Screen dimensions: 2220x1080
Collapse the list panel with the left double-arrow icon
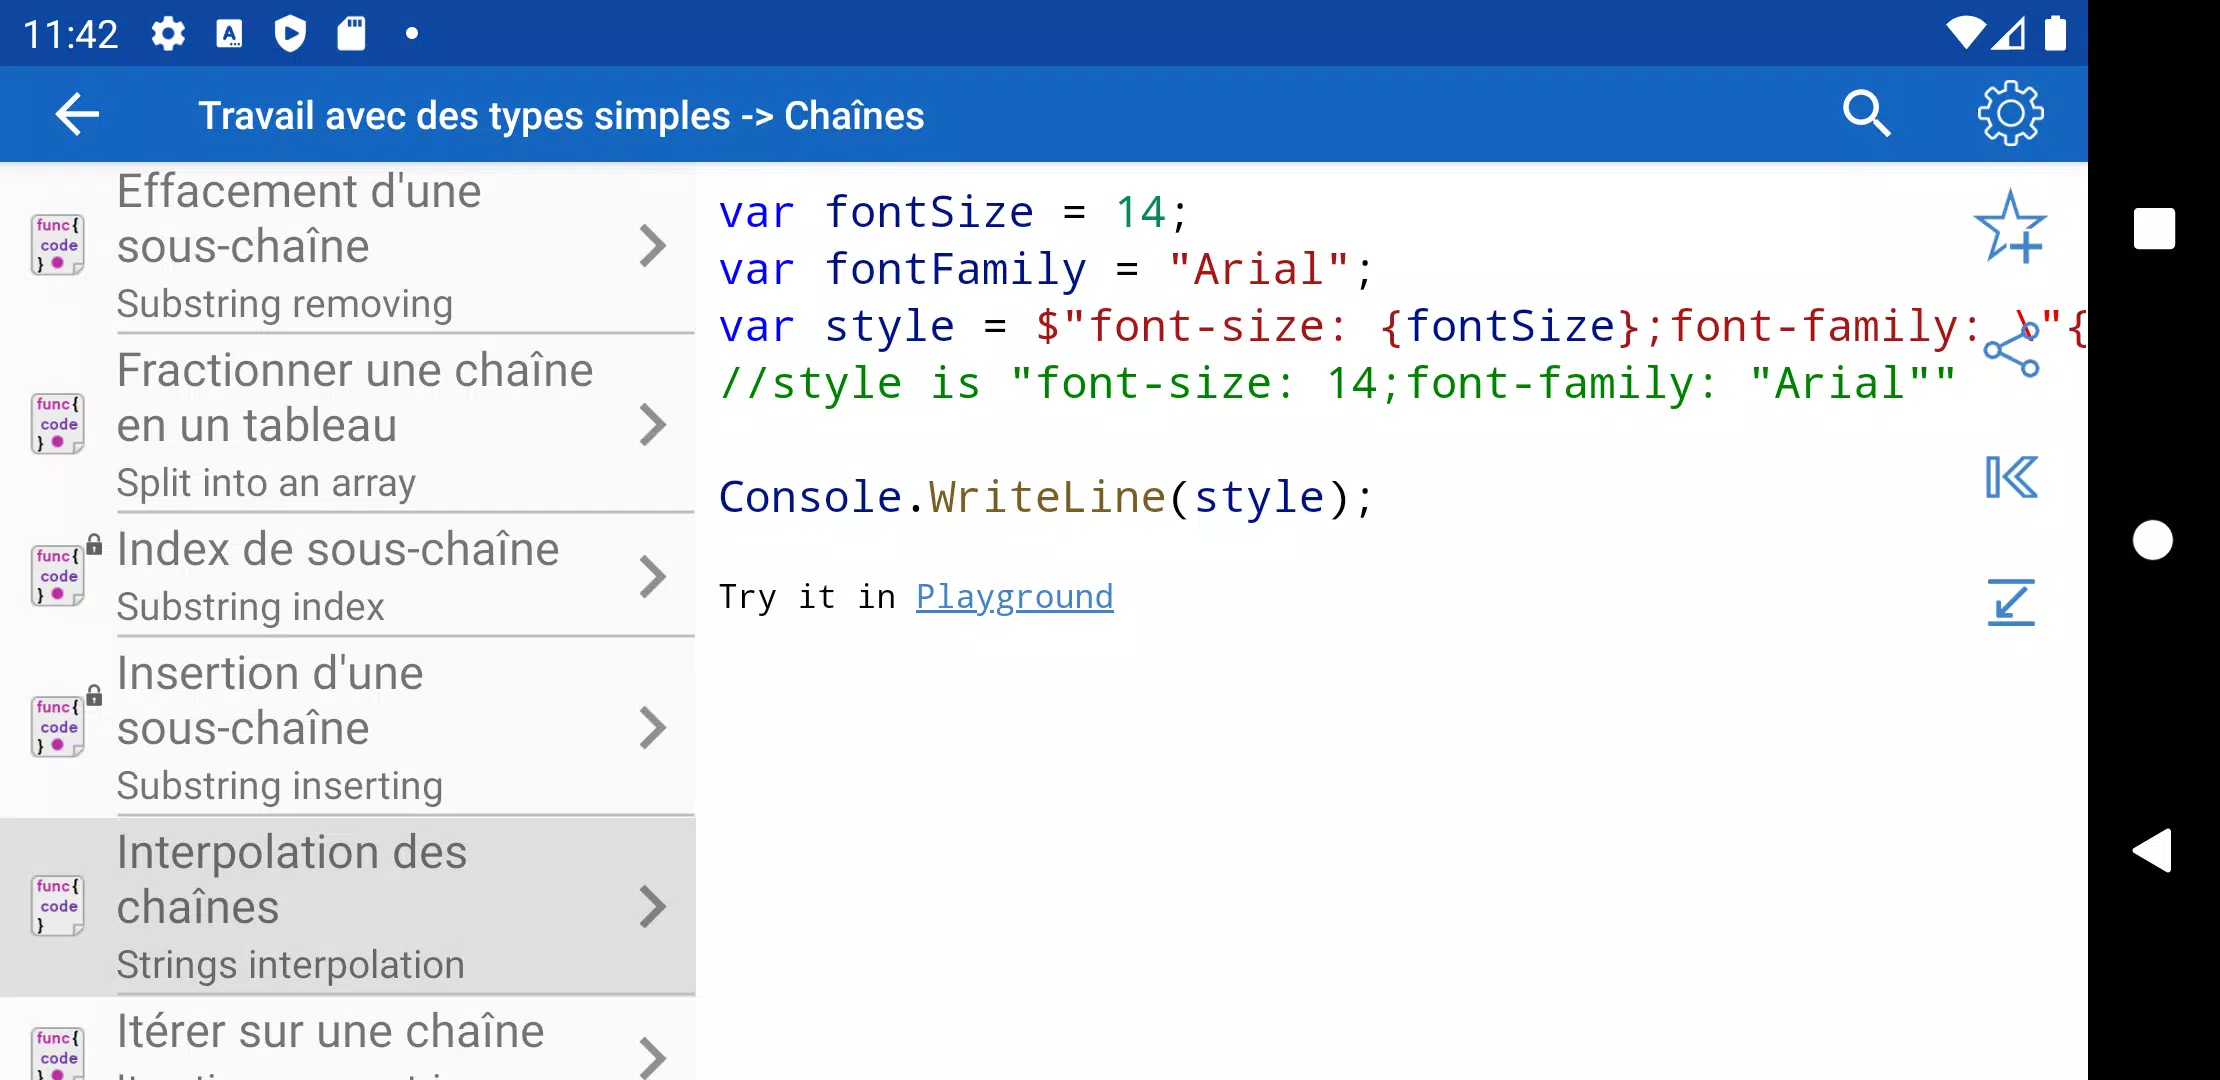click(2010, 477)
